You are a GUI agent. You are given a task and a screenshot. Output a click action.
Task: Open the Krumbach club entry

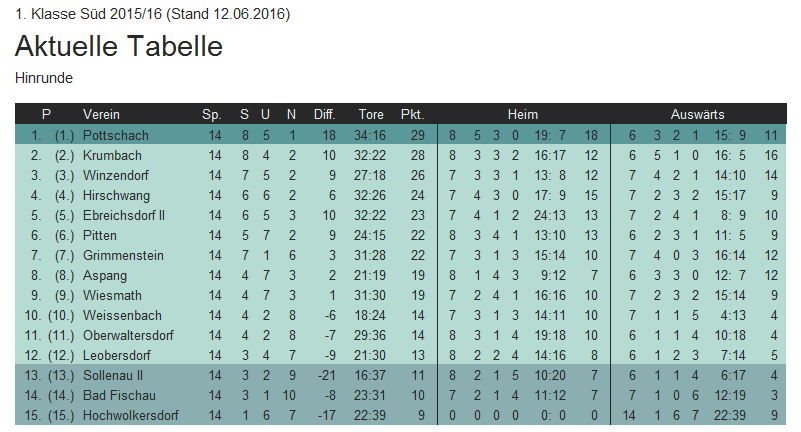(x=112, y=155)
